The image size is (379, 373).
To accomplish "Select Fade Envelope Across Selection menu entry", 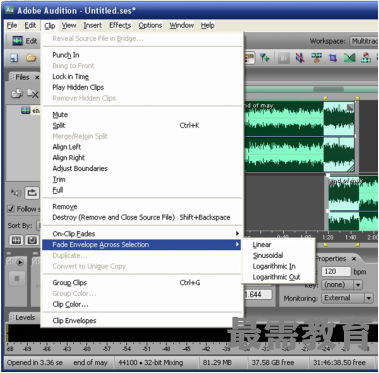I will [142, 245].
